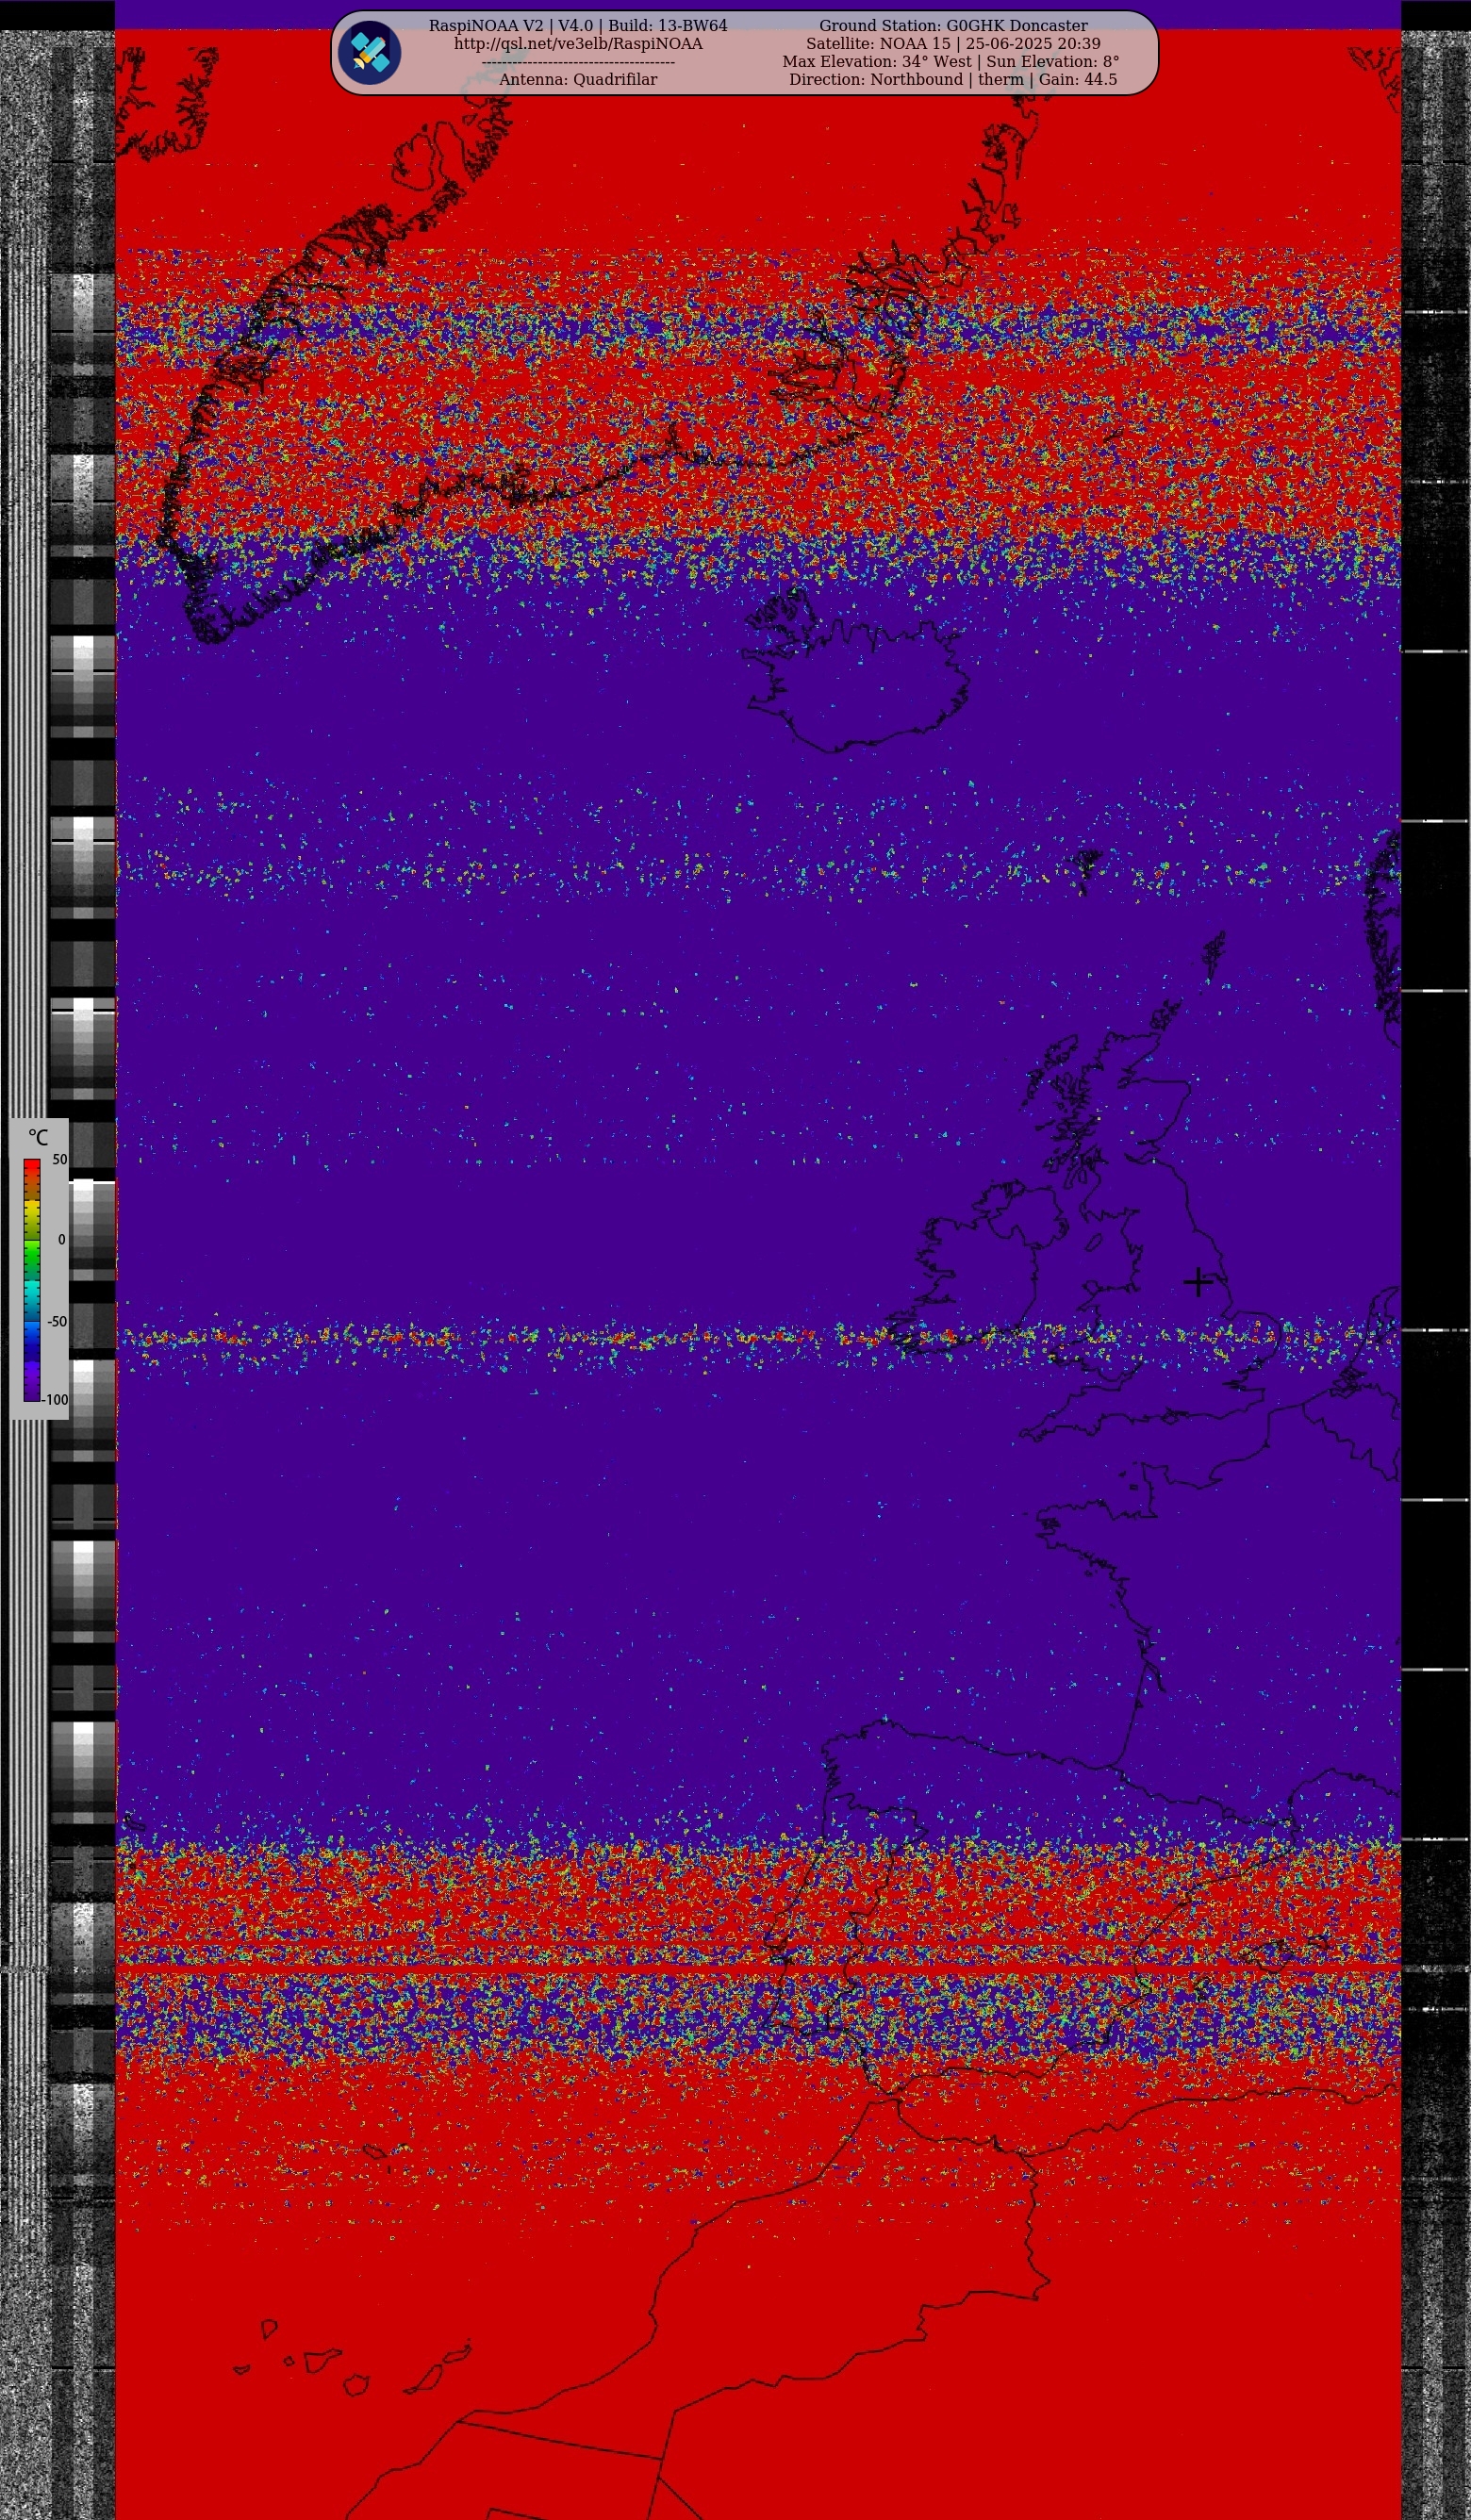The height and width of the screenshot is (2520, 1471).
Task: Click 'Ground Station: G0GHK Doncaster' text
Action: click(x=953, y=26)
